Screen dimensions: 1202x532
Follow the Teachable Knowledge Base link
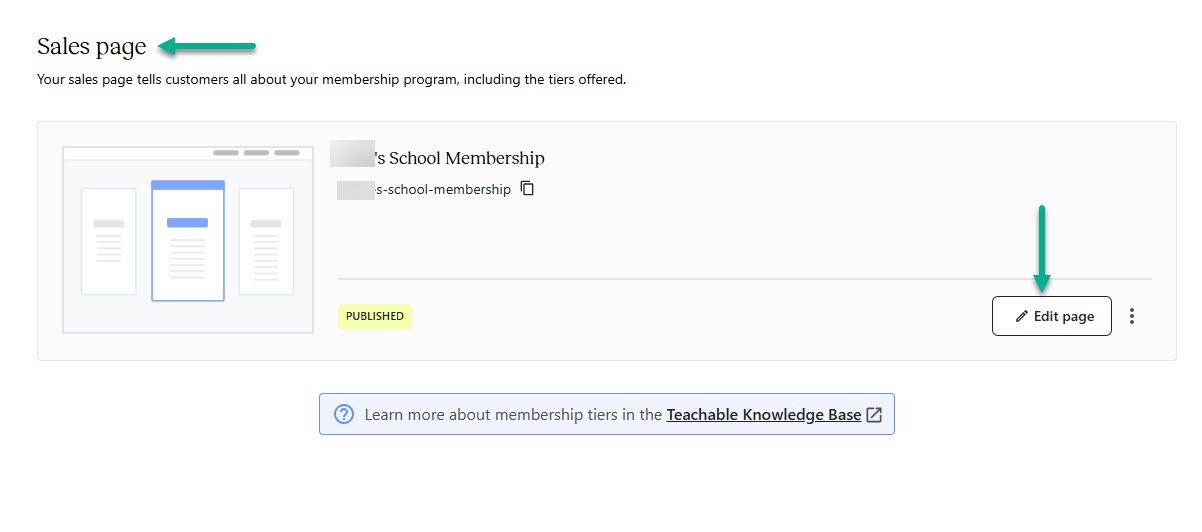pyautogui.click(x=764, y=414)
